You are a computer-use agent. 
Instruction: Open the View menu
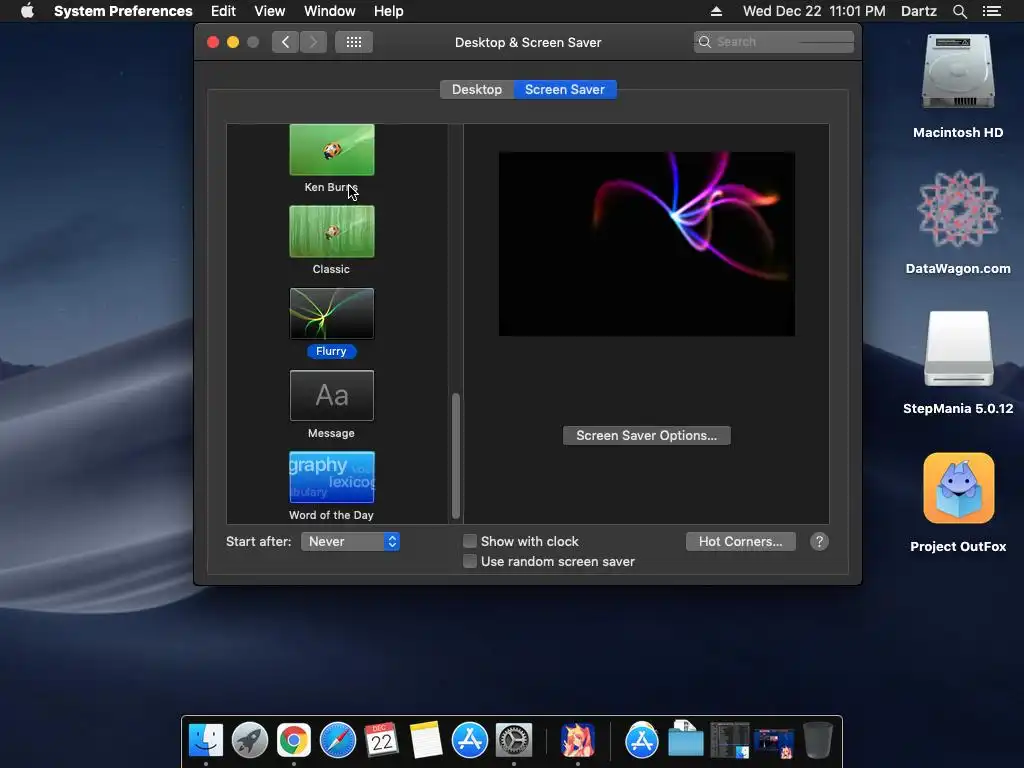tap(269, 11)
